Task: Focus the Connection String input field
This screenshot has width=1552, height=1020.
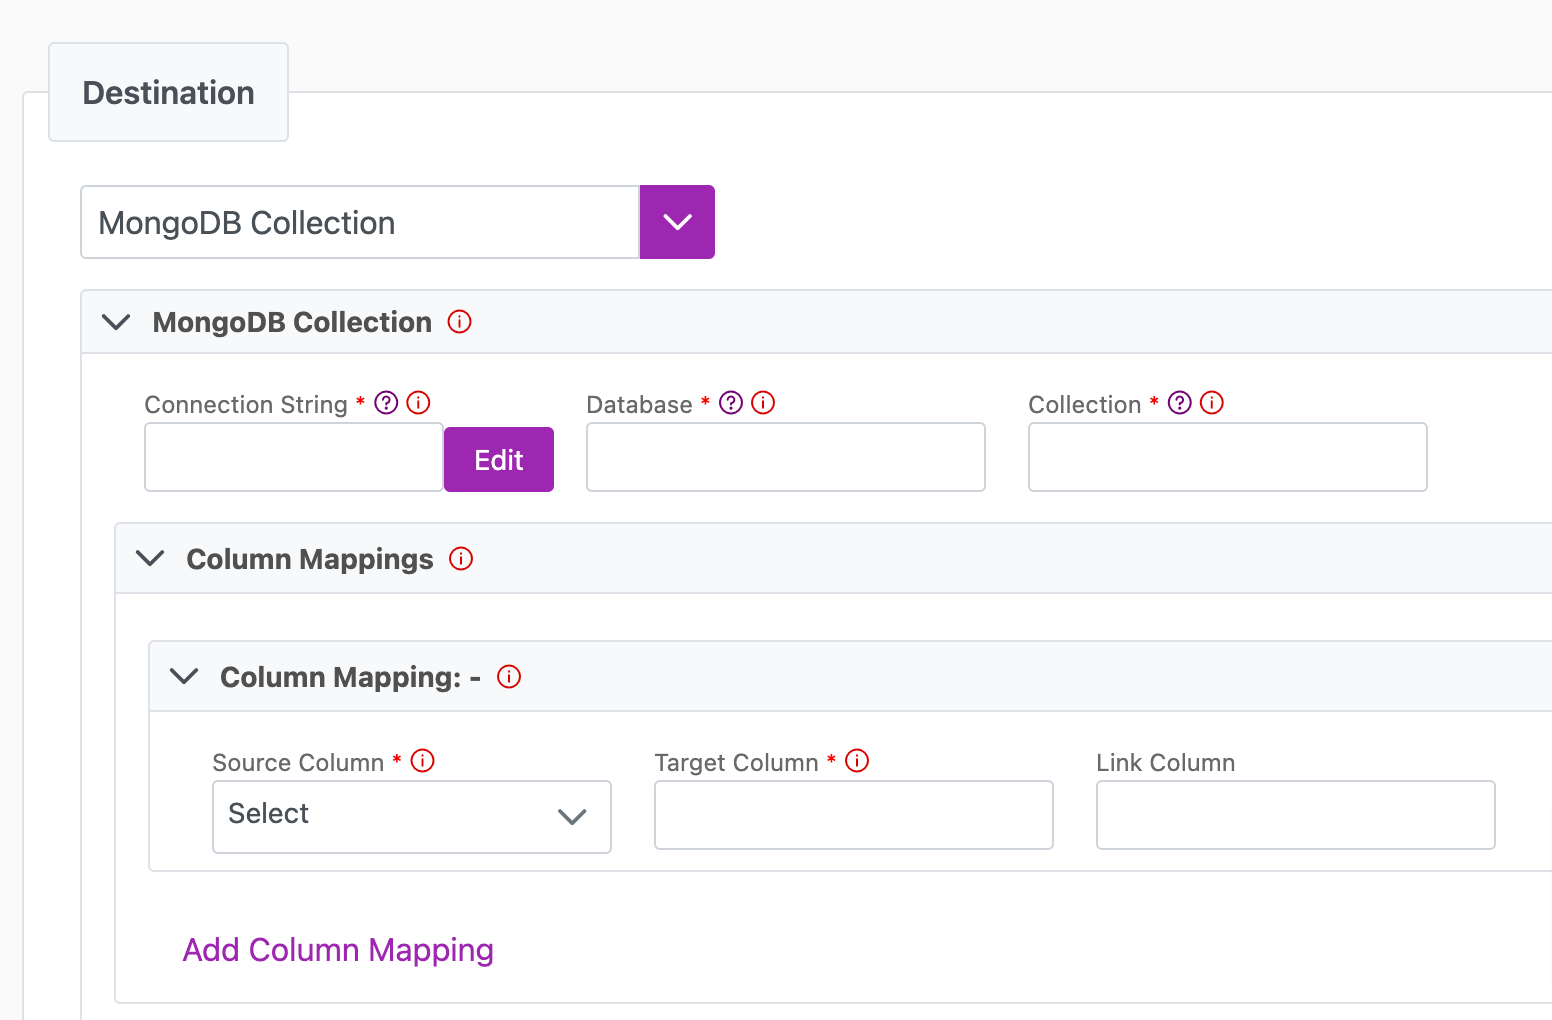Action: coord(294,457)
